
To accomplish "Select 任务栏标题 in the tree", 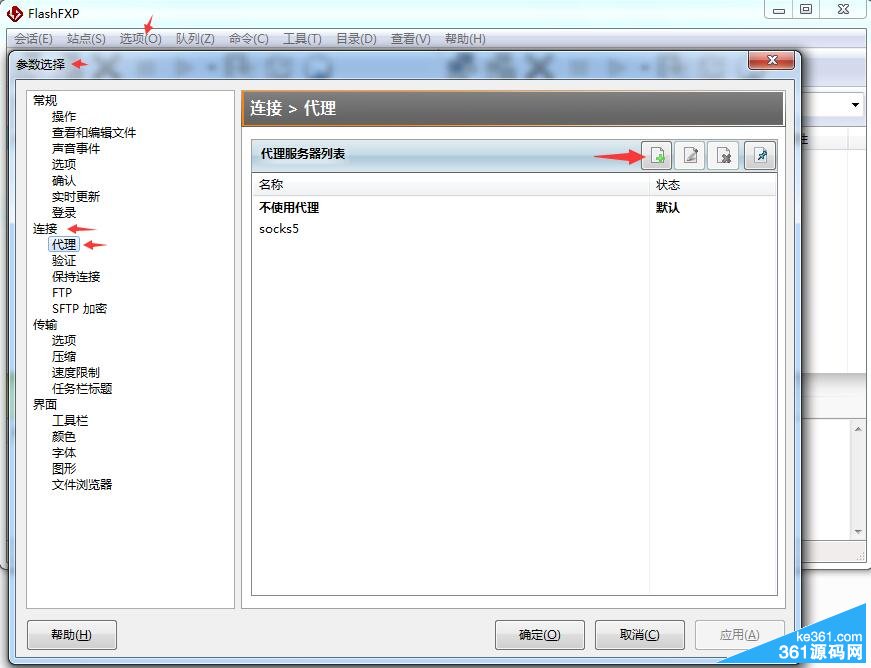I will [x=82, y=389].
